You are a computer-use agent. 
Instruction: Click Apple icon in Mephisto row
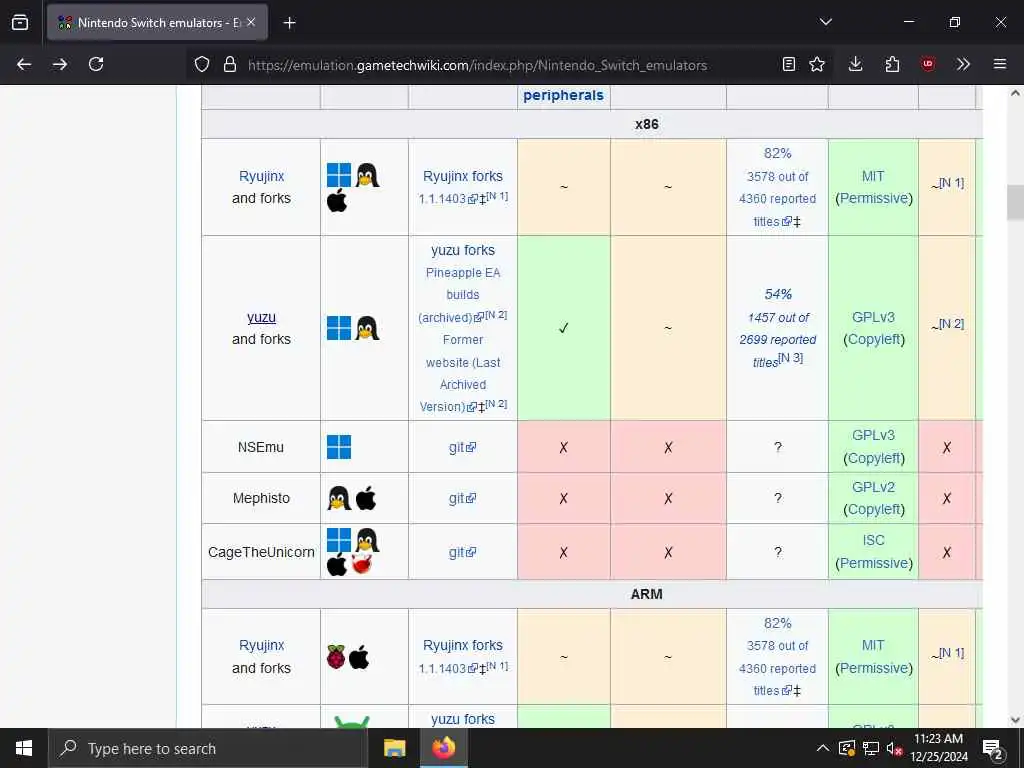(366, 498)
